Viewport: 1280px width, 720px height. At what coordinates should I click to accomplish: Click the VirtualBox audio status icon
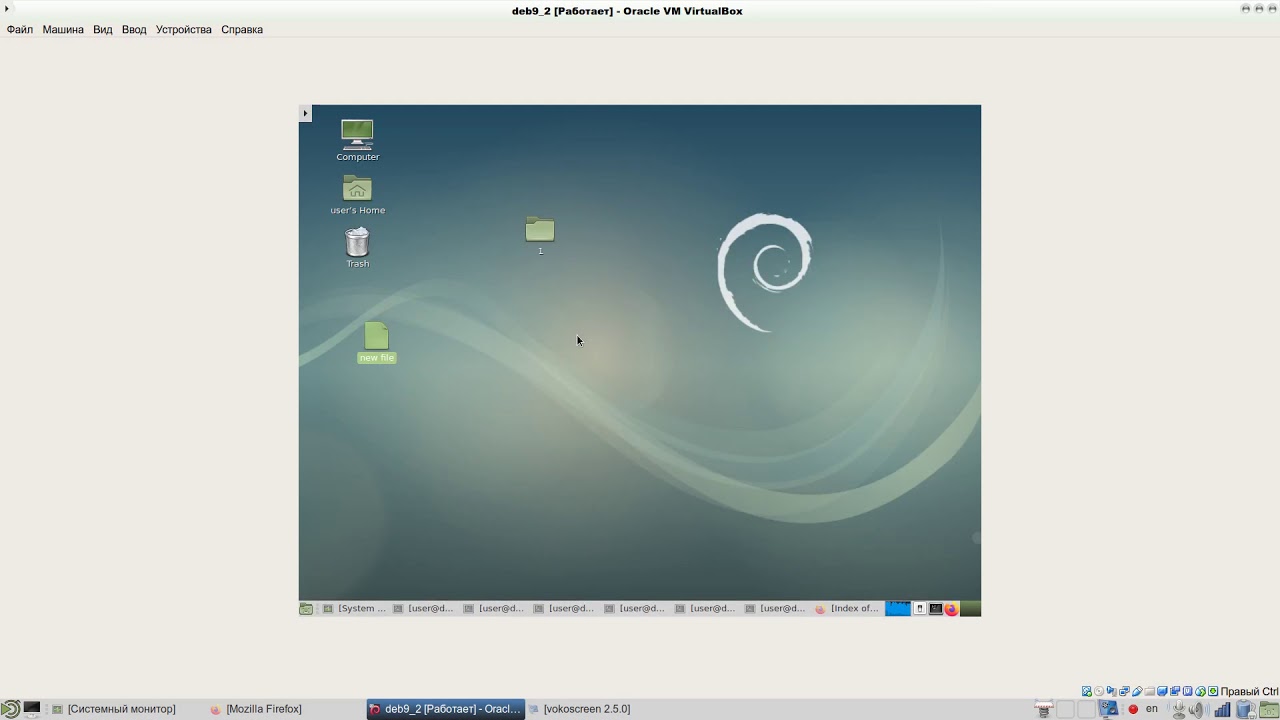pyautogui.click(x=1112, y=691)
